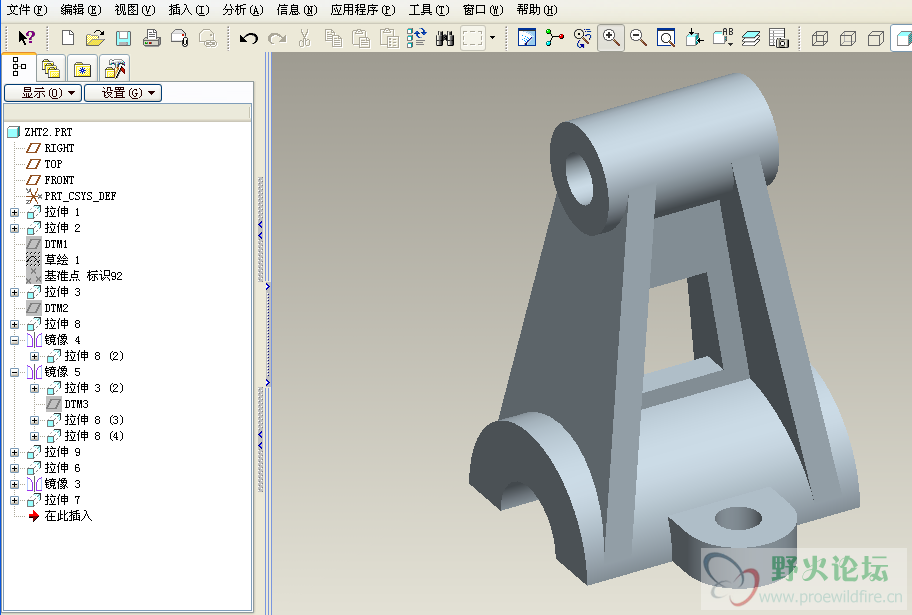This screenshot has height=615, width=912.
Task: Collapse the 镜像 5 node
Action: (15, 372)
